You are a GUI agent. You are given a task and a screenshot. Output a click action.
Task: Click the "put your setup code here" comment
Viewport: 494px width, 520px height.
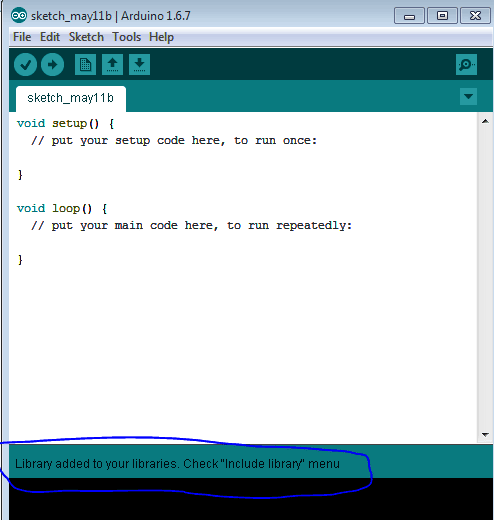[x=174, y=141]
